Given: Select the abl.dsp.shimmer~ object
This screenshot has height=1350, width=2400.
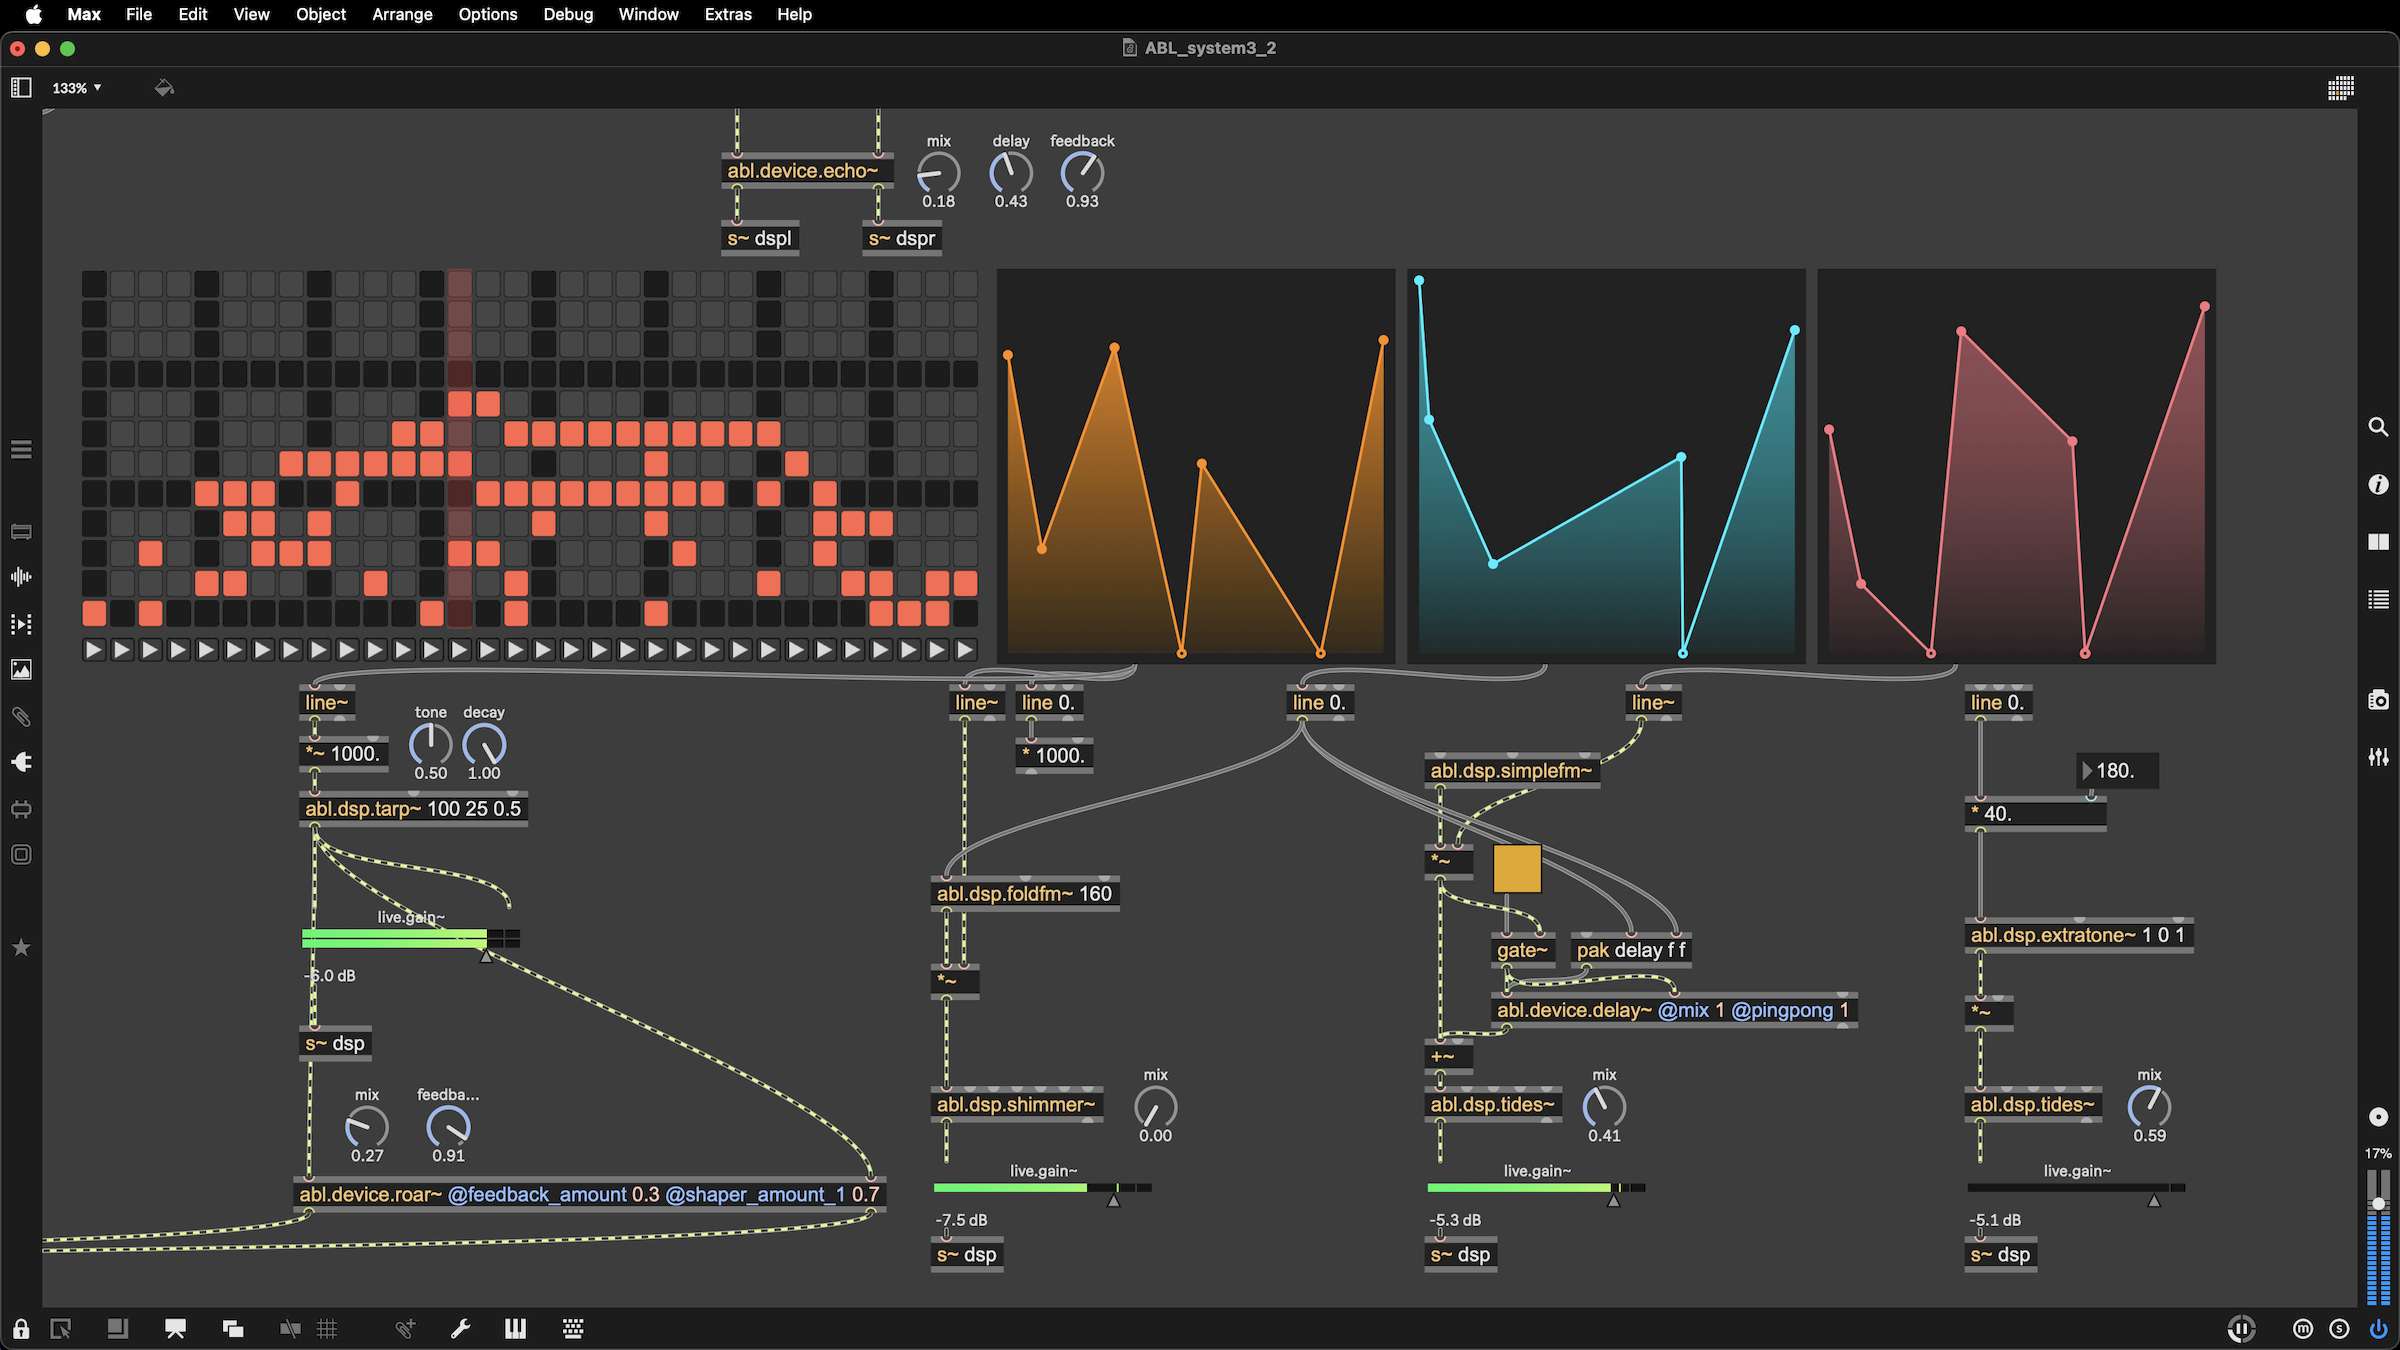Looking at the screenshot, I should [x=1017, y=1105].
